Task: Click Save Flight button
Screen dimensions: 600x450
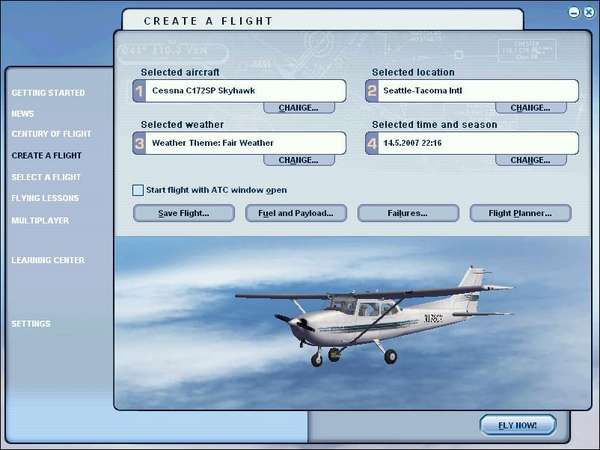Action: [184, 213]
